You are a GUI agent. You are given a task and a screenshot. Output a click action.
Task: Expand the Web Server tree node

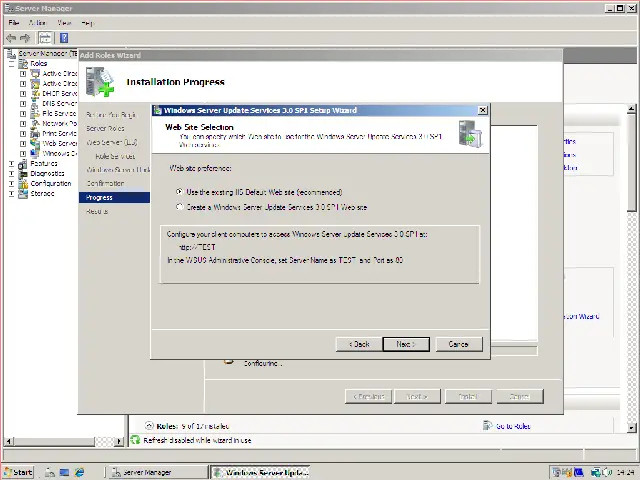(x=23, y=144)
